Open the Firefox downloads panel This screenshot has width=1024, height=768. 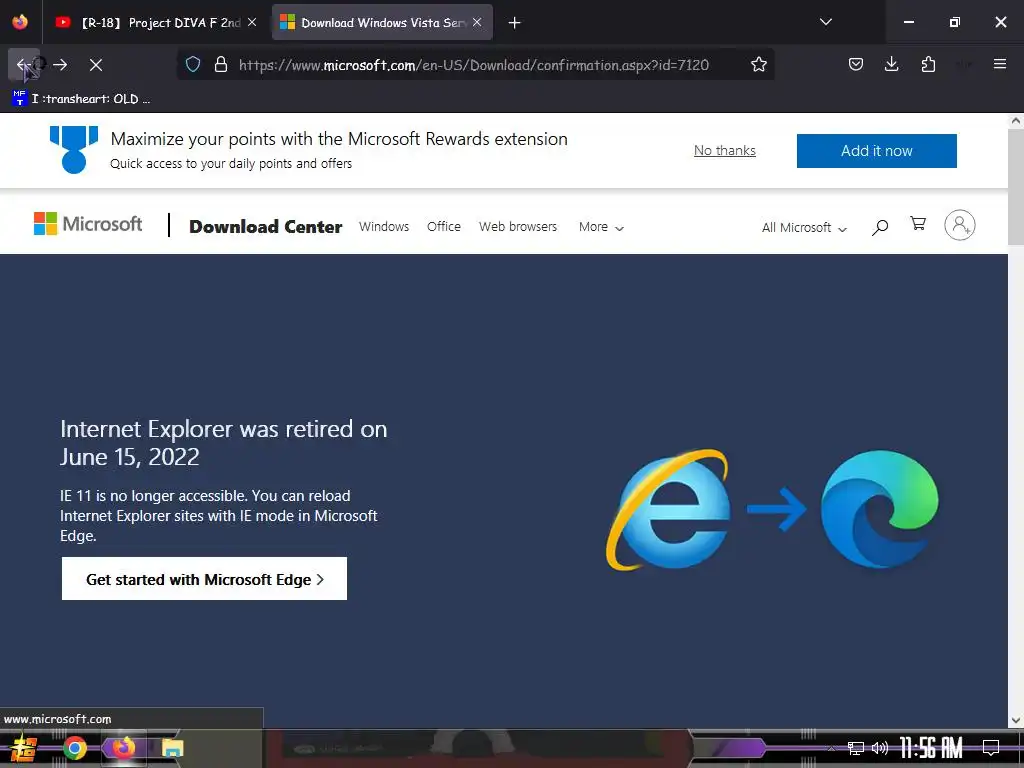891,64
